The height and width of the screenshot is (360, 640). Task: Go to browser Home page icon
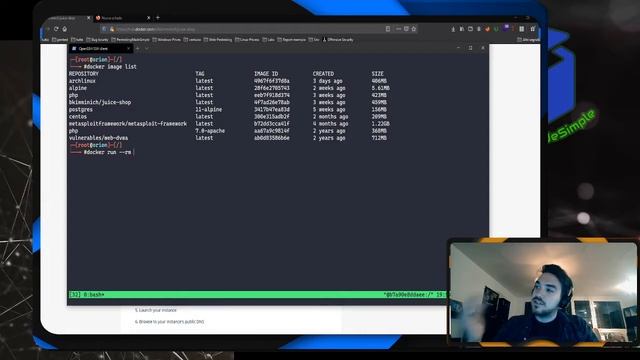(x=64, y=29)
